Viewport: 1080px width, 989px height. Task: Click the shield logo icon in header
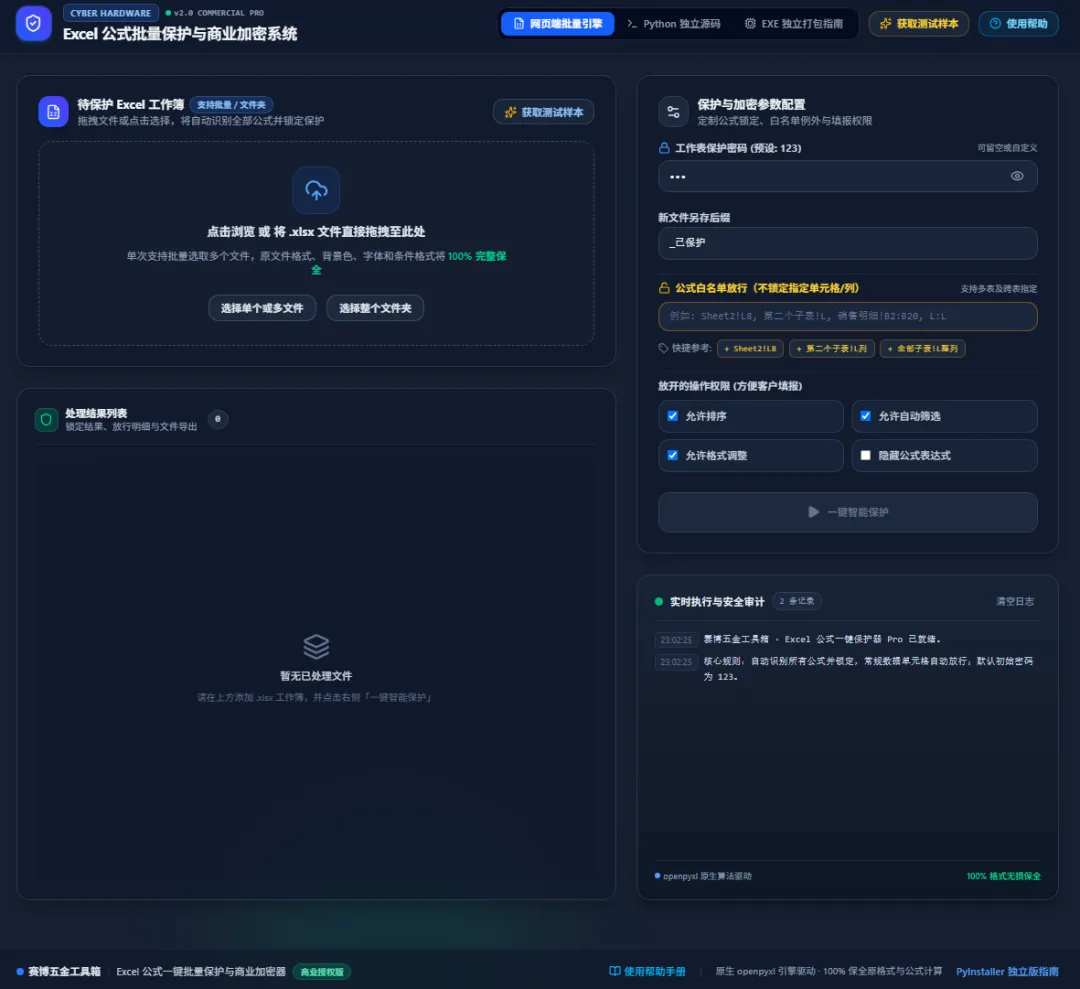(x=33, y=23)
